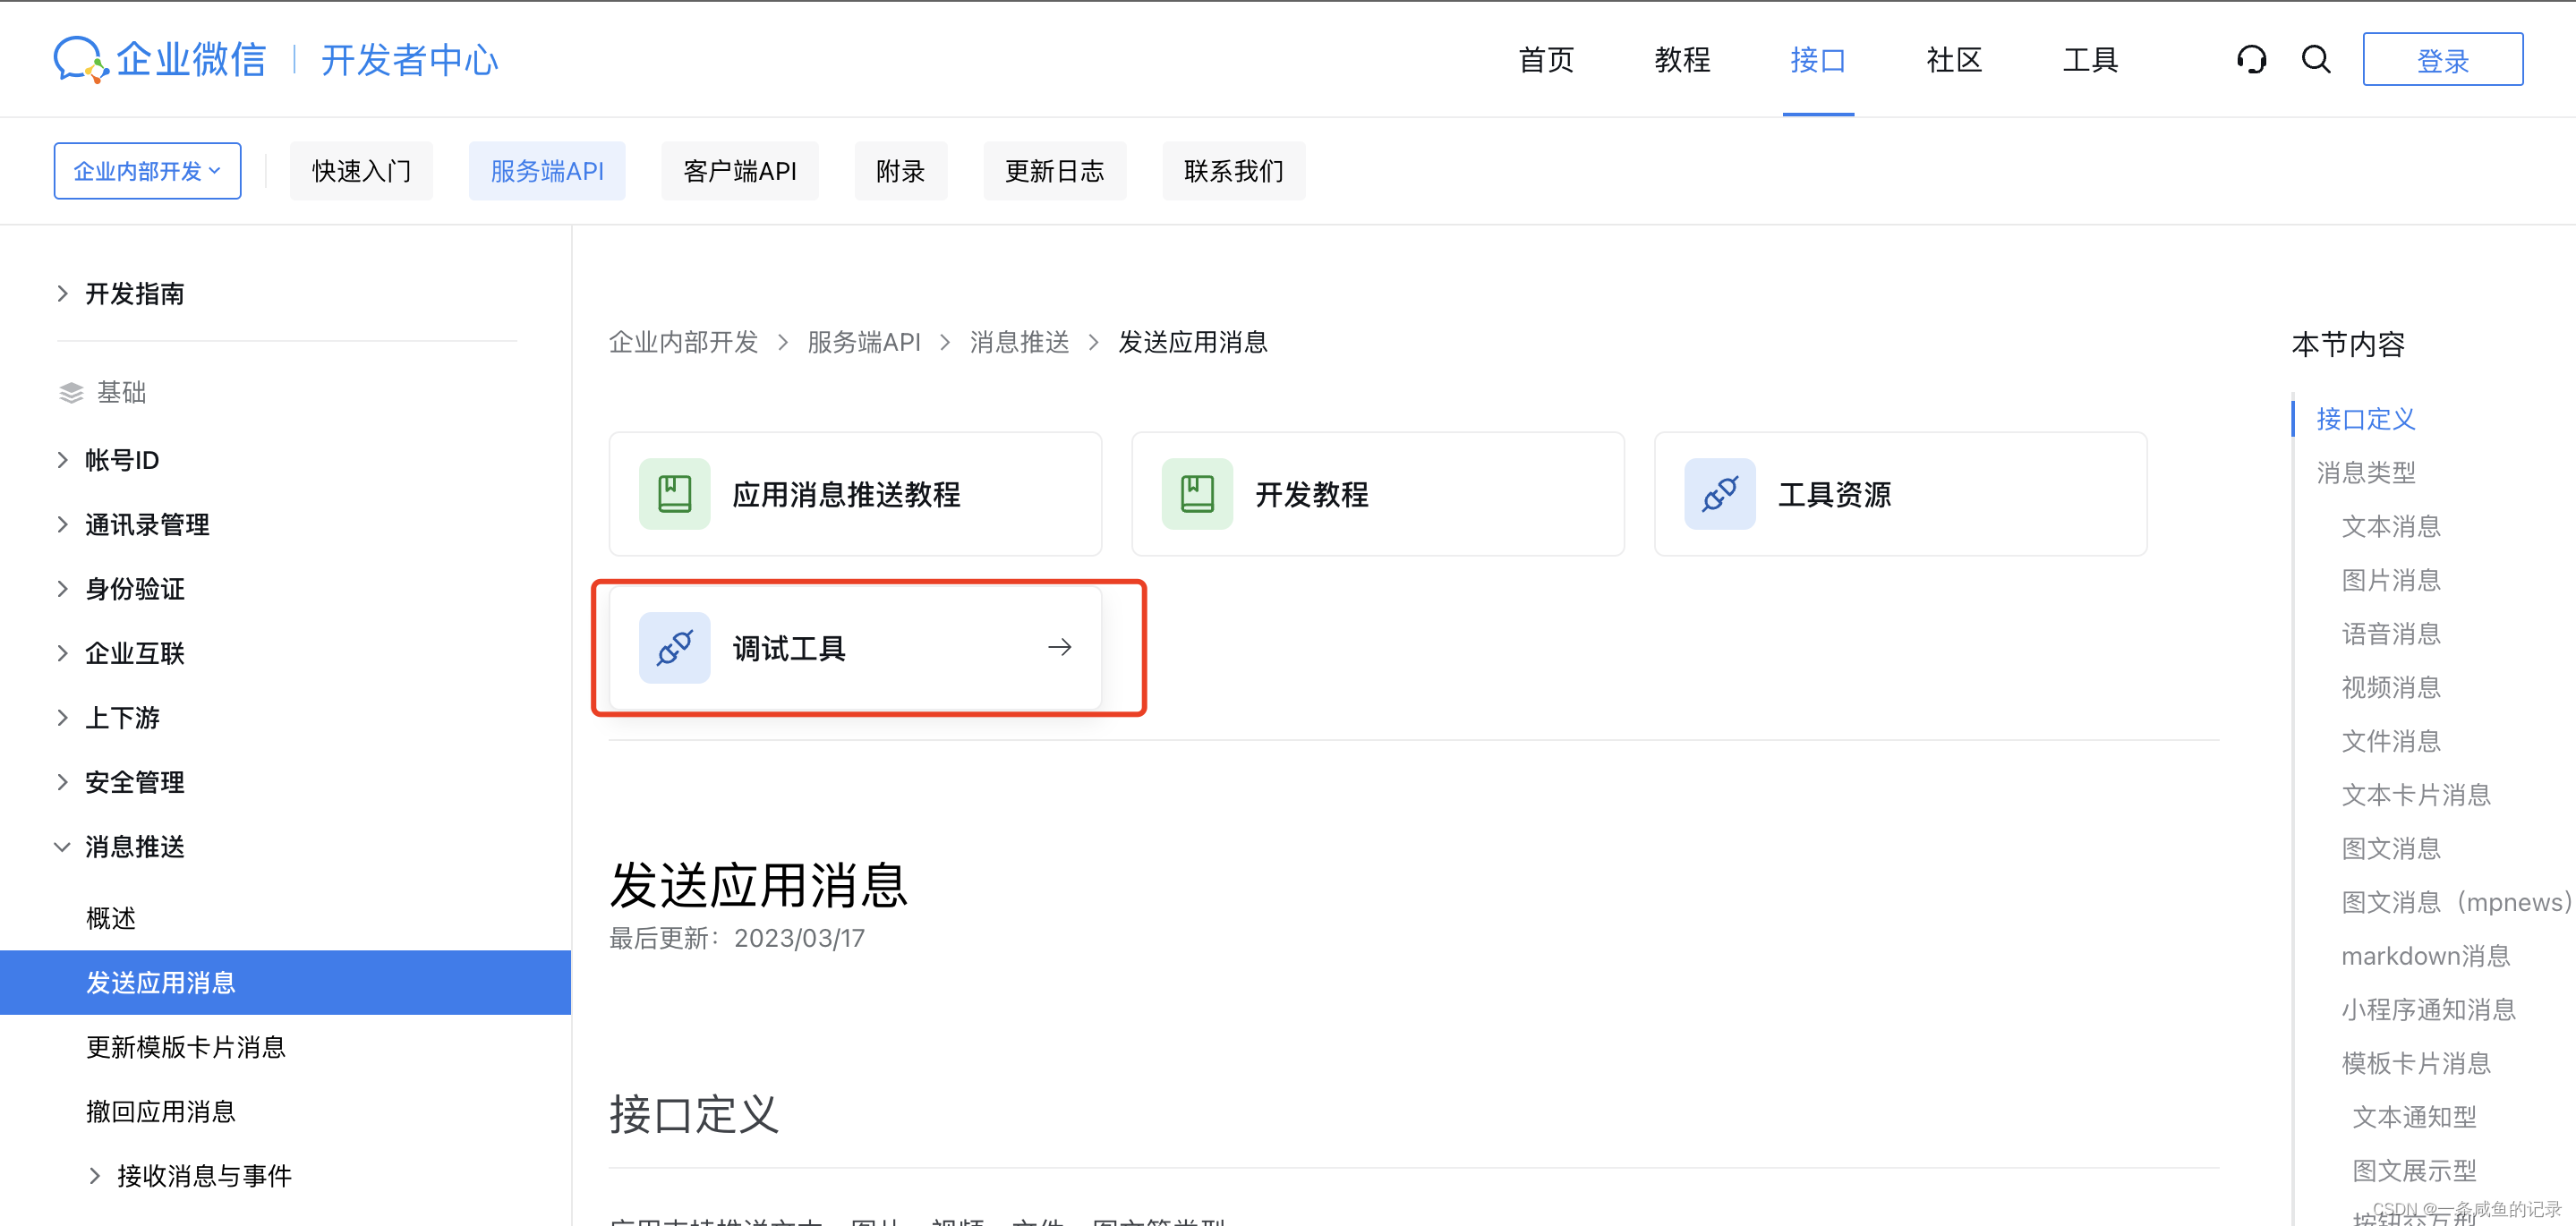Expand the 开发指南 tree section
Image resolution: width=2576 pixels, height=1226 pixels.
pos(63,294)
